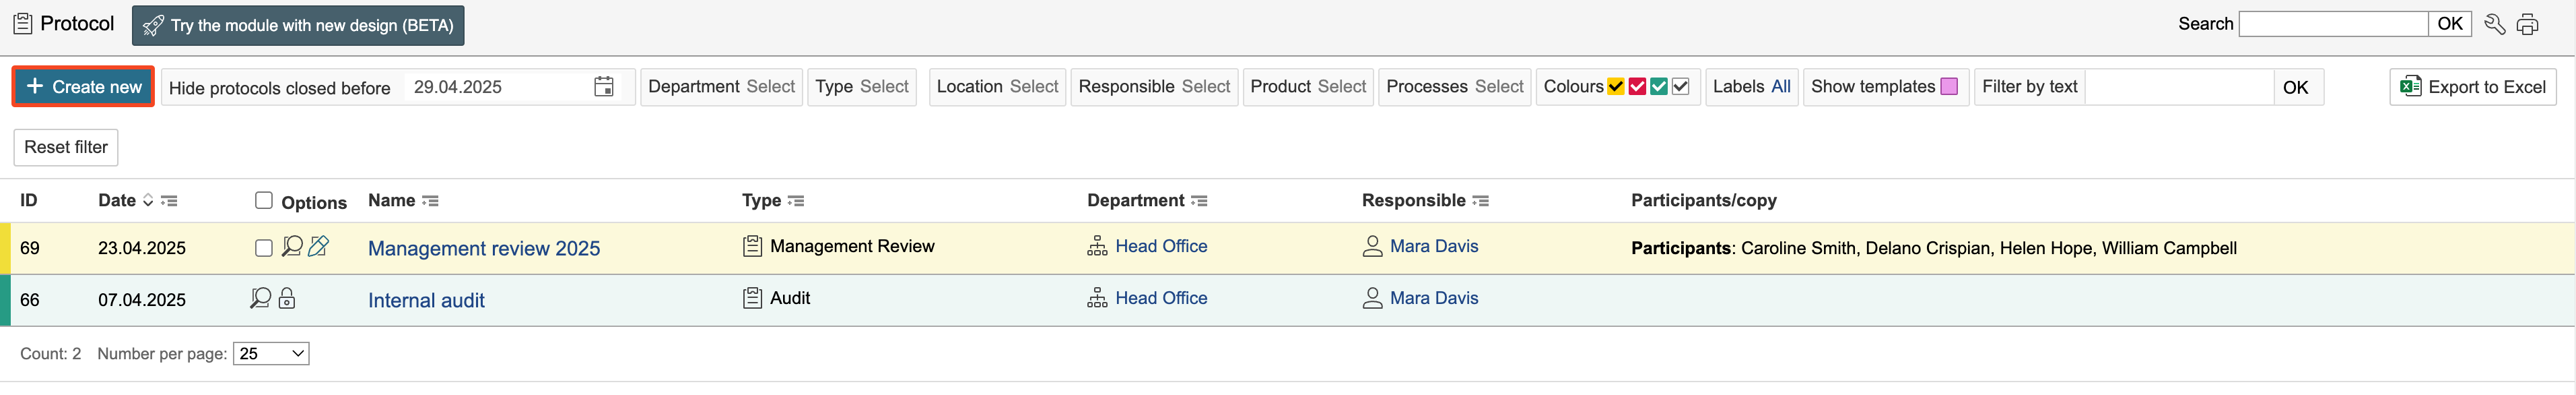Uncheck the red colour filter checkbox

coord(1637,87)
